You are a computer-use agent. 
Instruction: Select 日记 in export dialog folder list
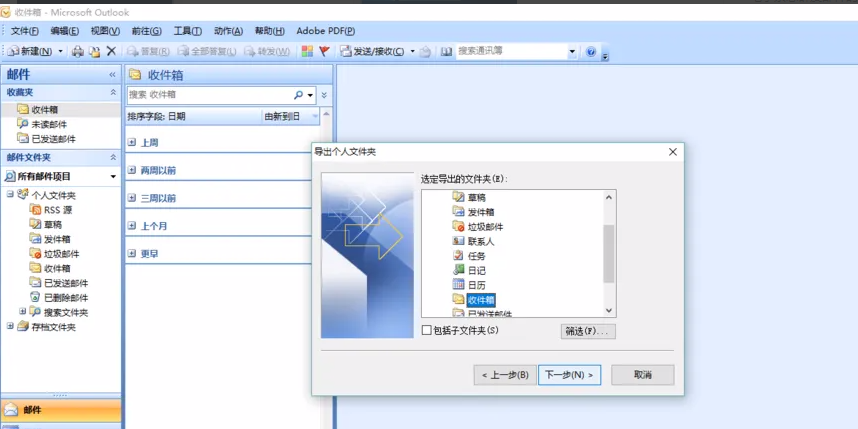(x=469, y=270)
